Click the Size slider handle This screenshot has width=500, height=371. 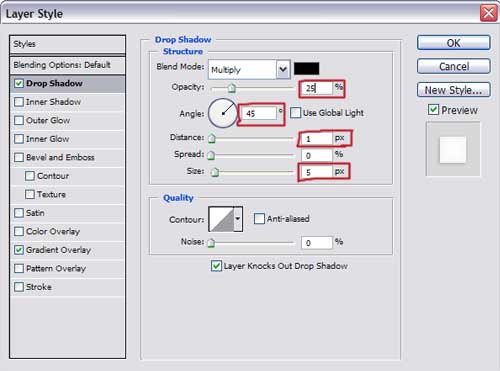[x=215, y=172]
